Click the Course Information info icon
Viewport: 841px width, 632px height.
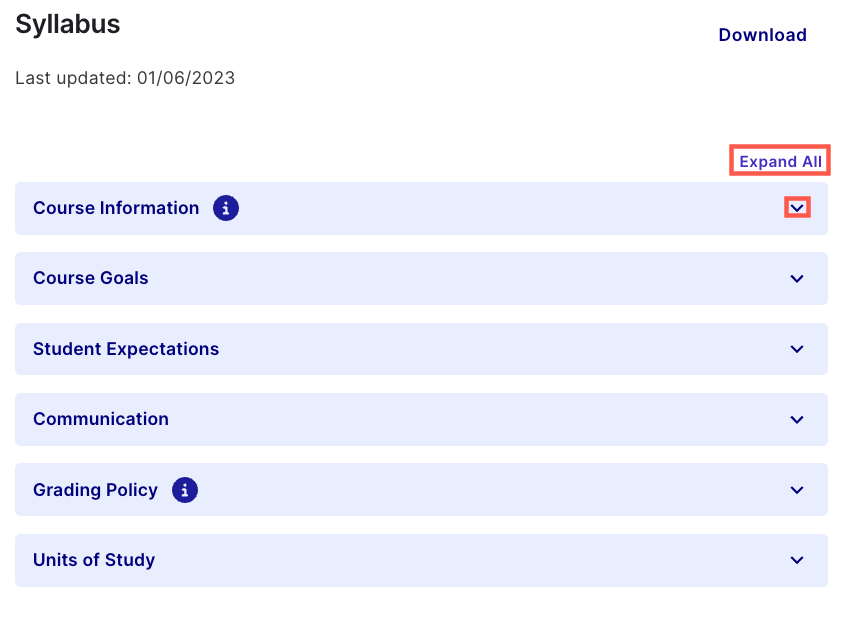(225, 208)
